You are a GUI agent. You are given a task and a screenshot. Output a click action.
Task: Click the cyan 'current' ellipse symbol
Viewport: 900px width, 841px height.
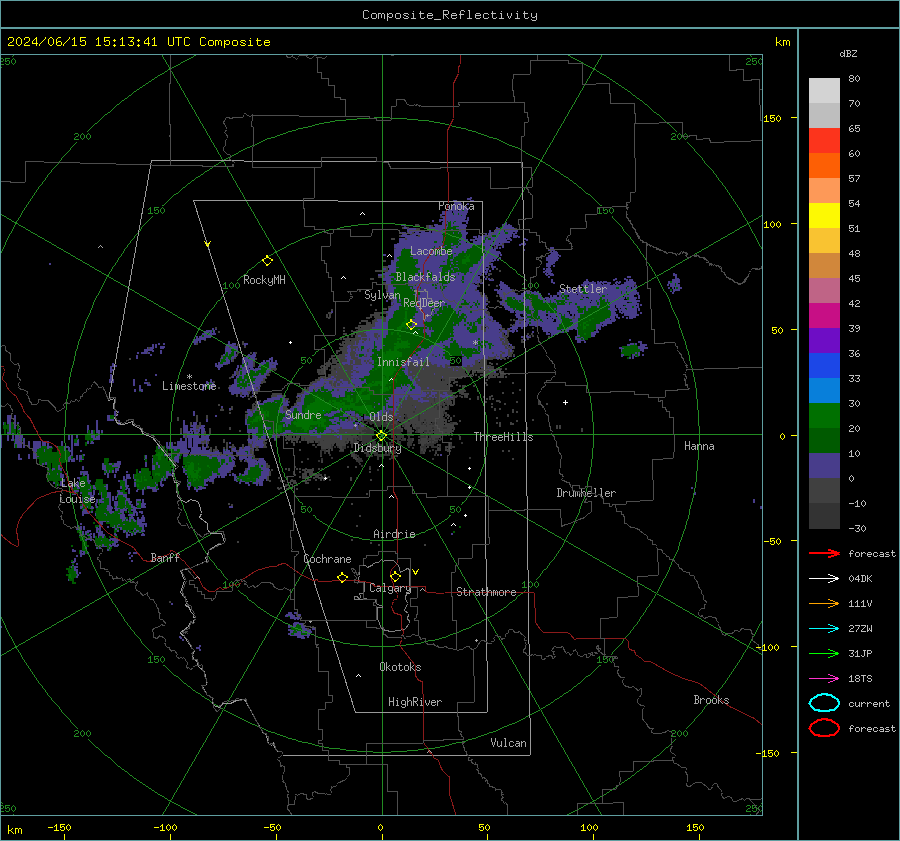pyautogui.click(x=824, y=703)
